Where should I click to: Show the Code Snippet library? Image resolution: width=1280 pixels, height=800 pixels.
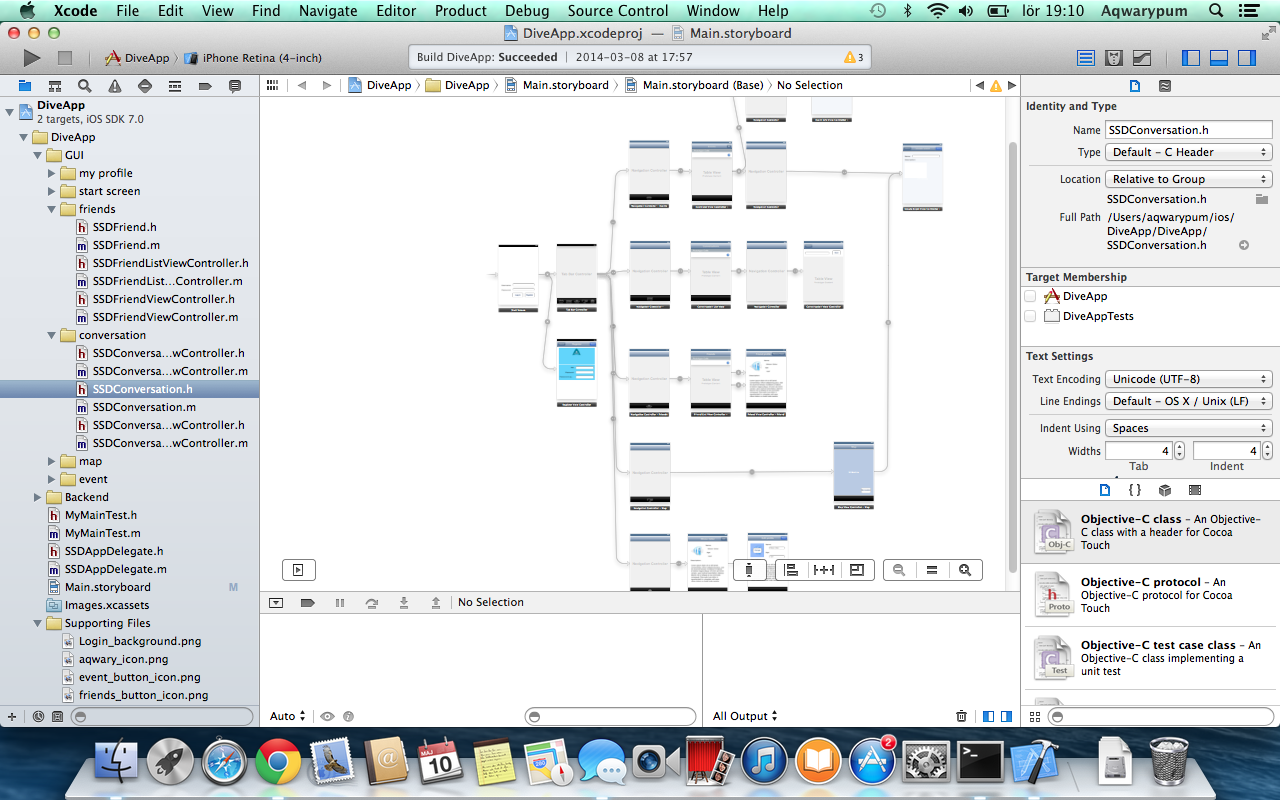pos(1135,490)
